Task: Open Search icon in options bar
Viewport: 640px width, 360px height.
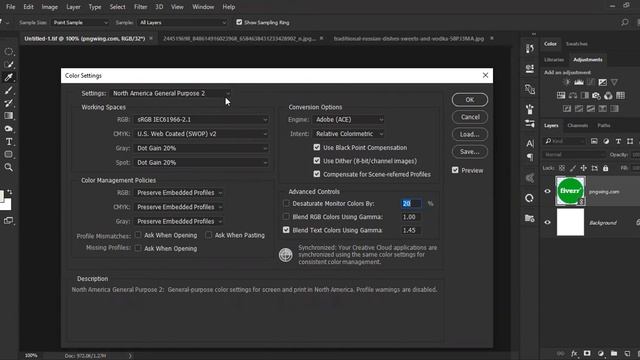Action: point(625,22)
